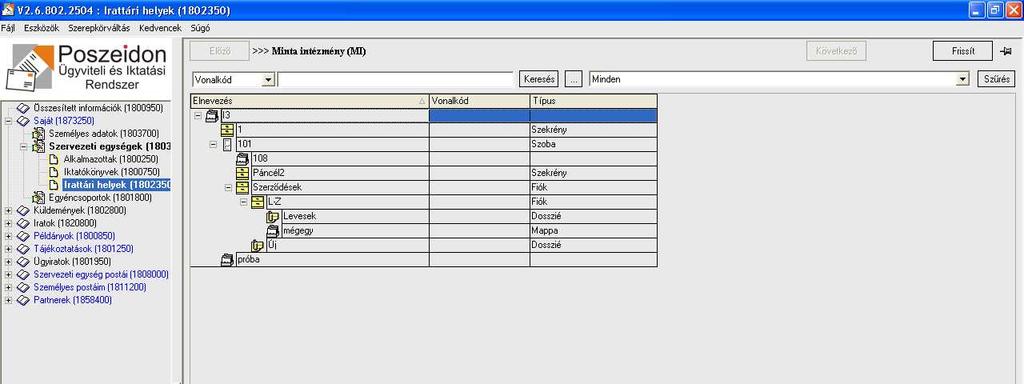Click the cabinet icon of Páncél2
The height and width of the screenshot is (384, 1024).
(242, 173)
